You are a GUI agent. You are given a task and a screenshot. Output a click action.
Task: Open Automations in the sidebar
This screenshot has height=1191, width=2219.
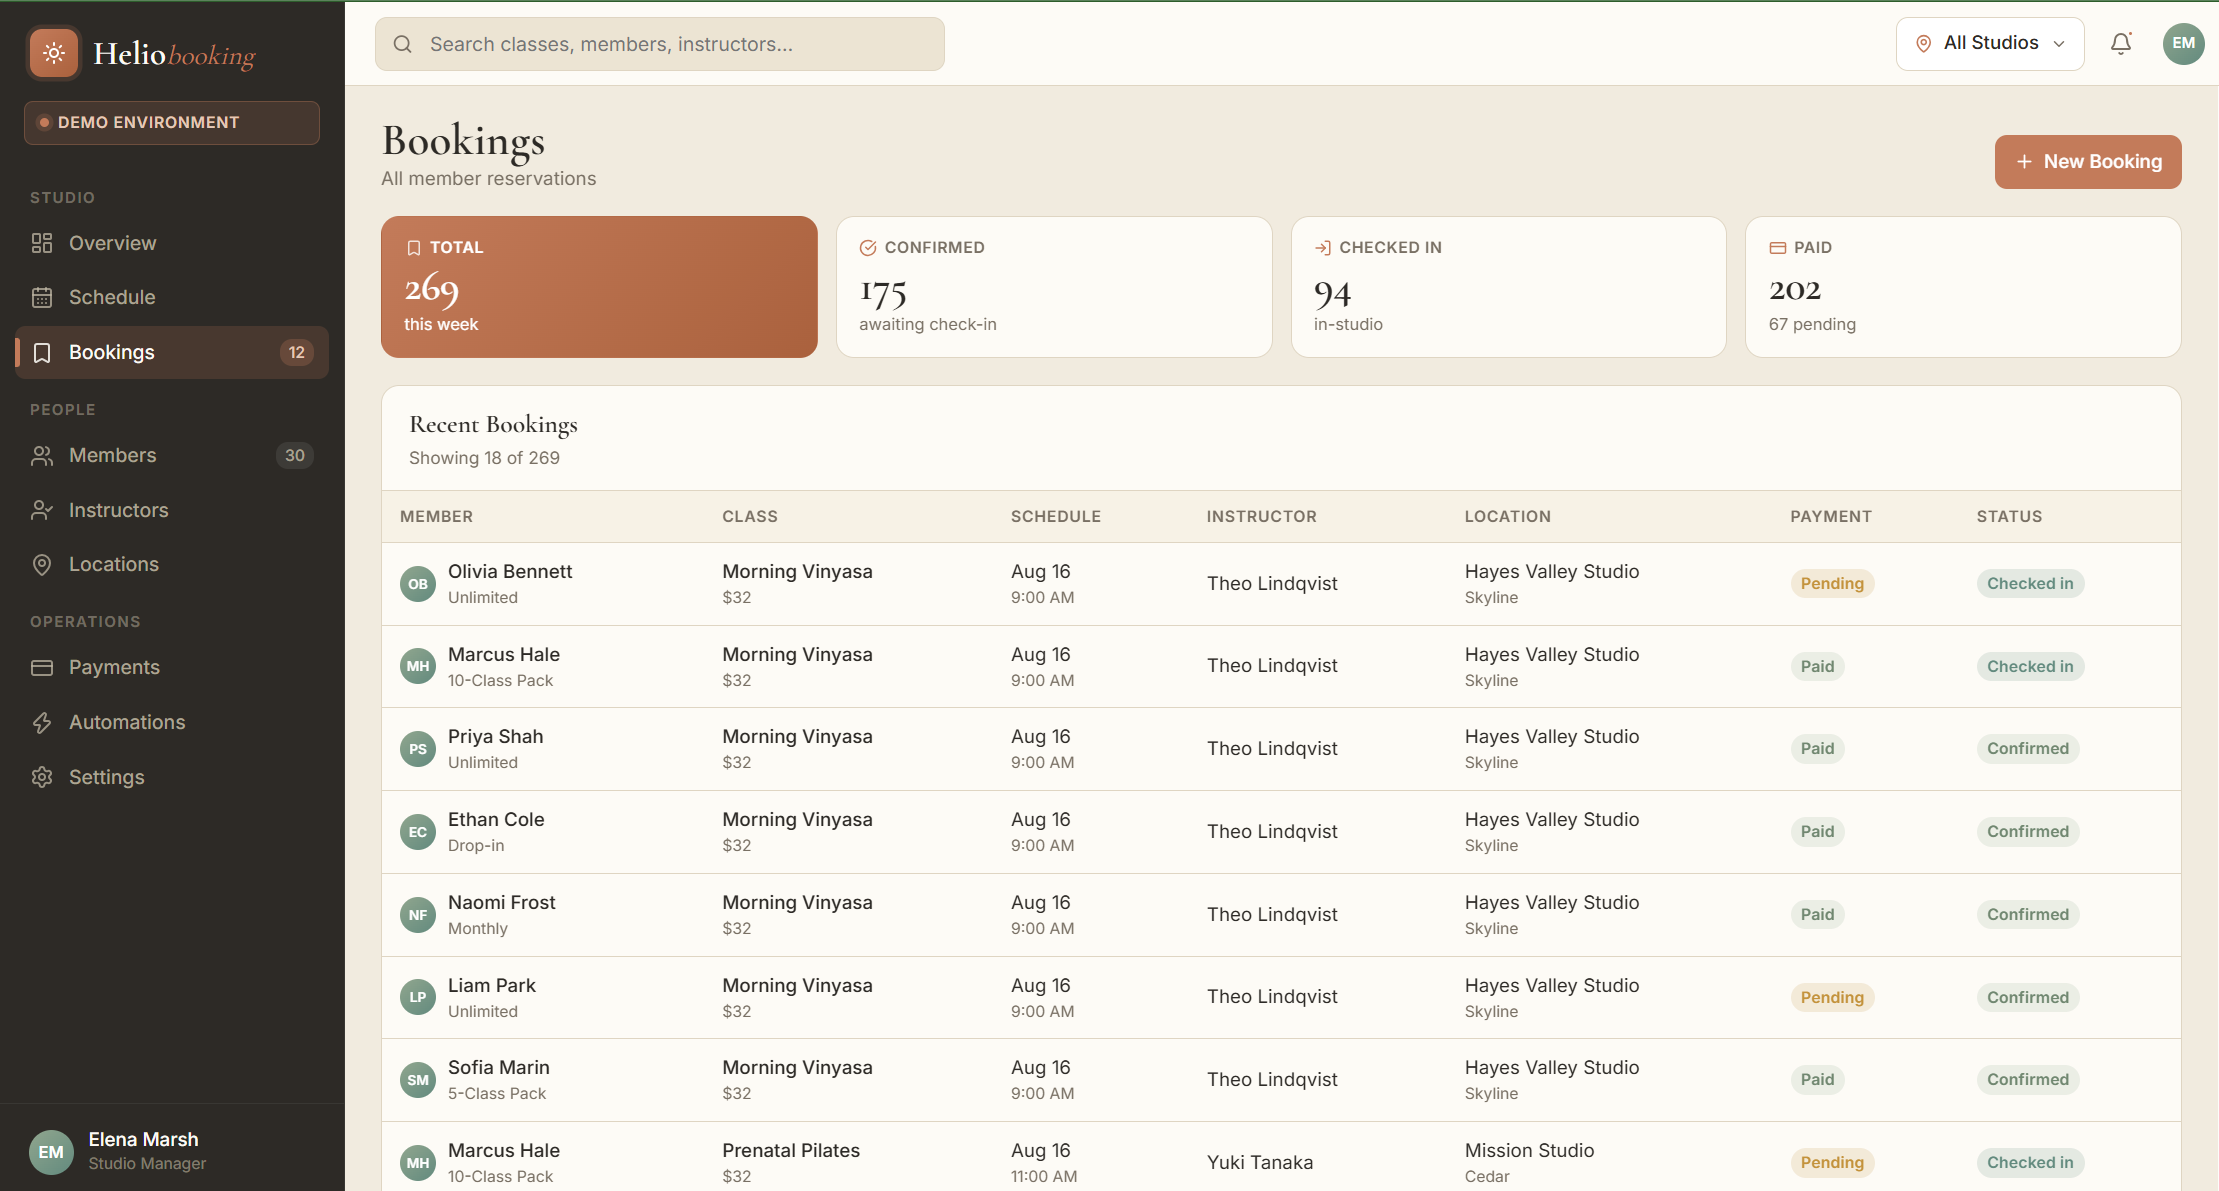click(x=172, y=722)
